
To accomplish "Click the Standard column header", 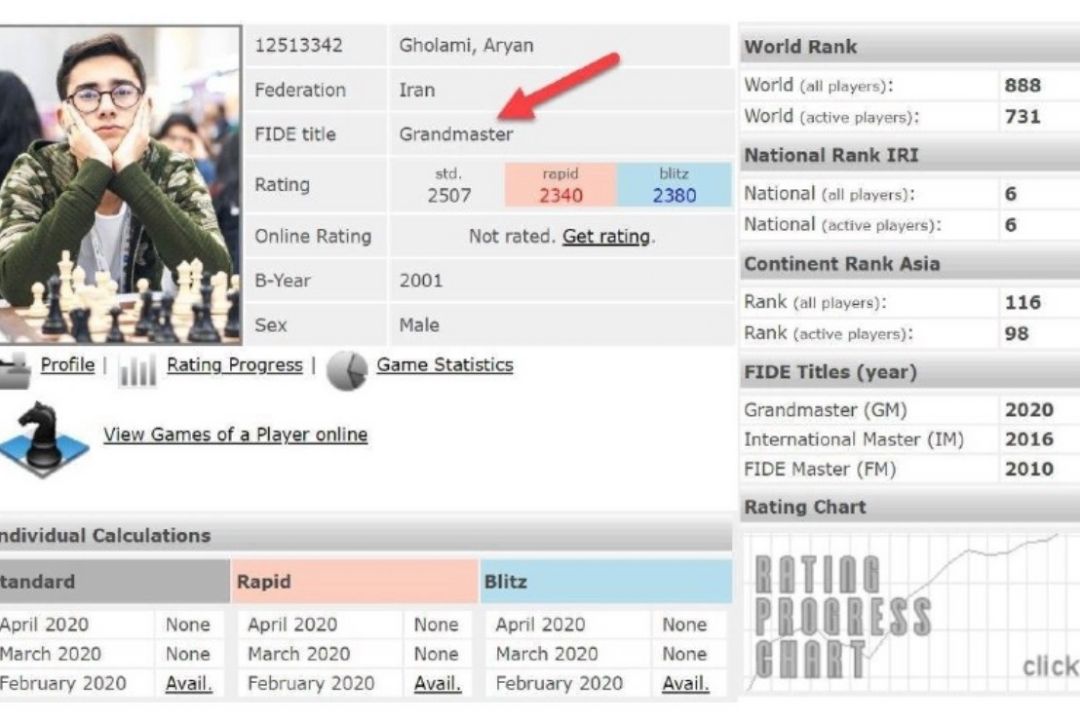I will (114, 582).
